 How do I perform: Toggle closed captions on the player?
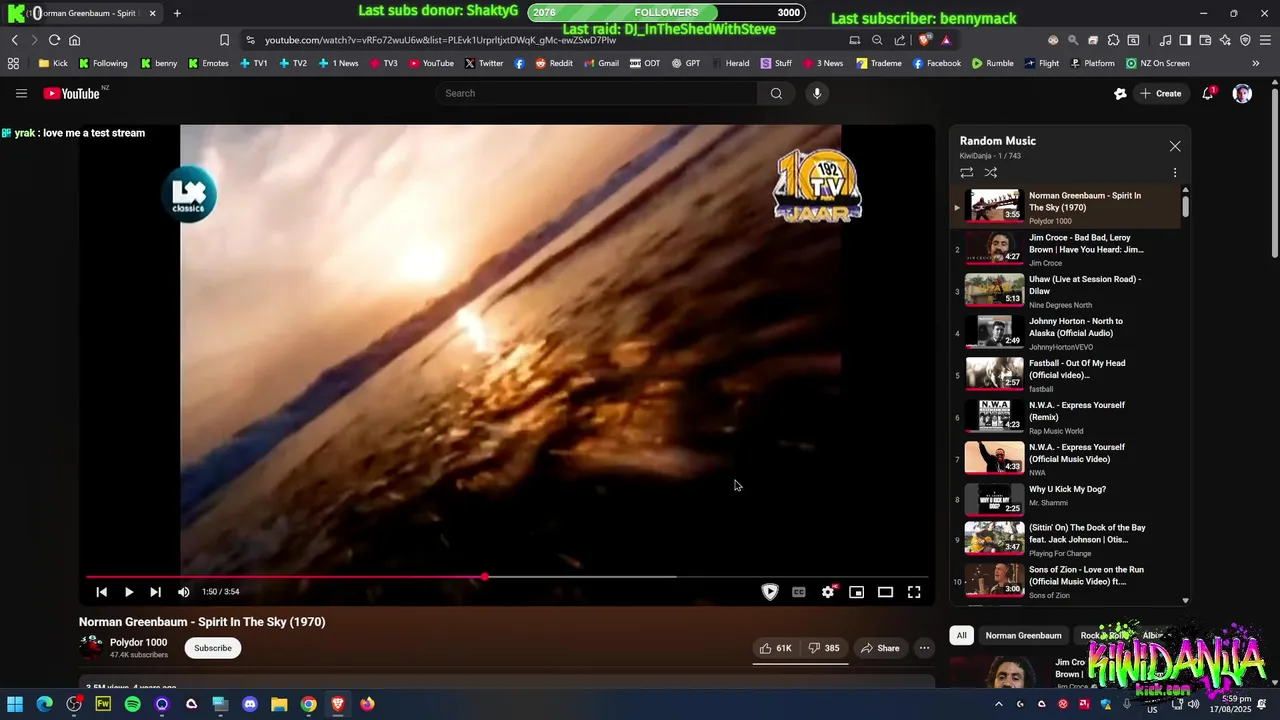click(799, 592)
